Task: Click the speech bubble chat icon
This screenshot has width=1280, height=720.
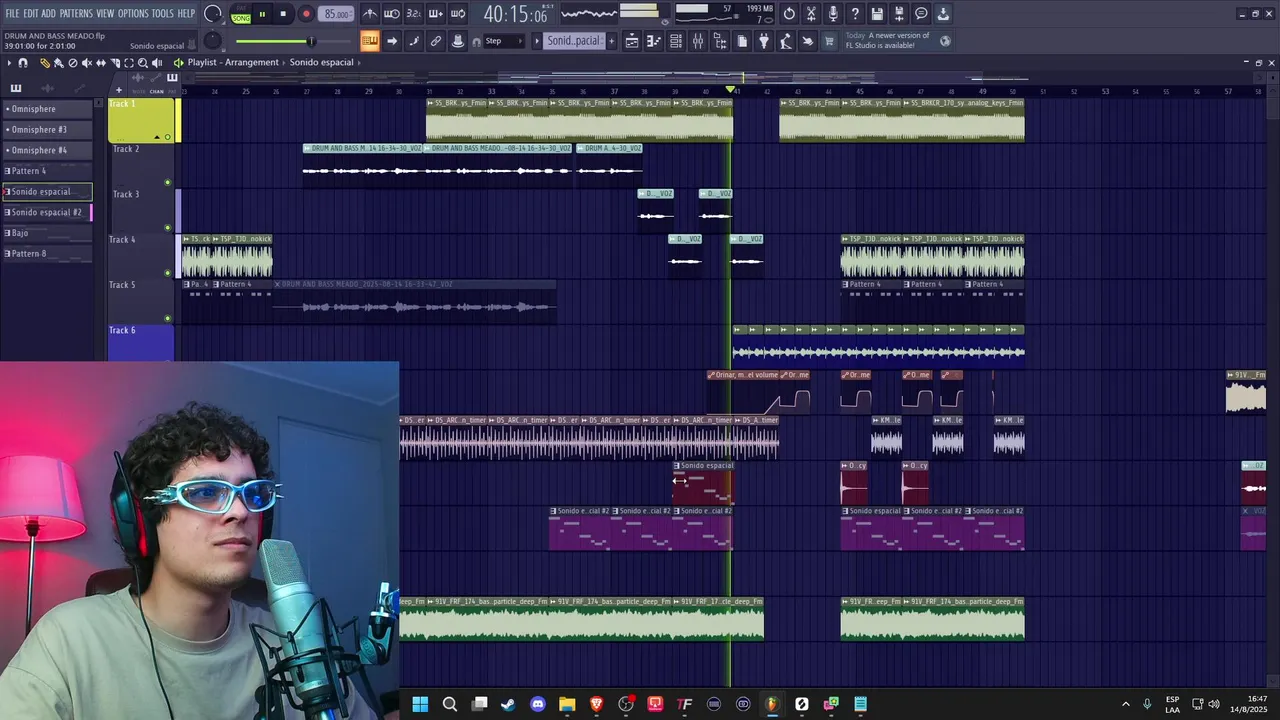Action: (x=921, y=14)
